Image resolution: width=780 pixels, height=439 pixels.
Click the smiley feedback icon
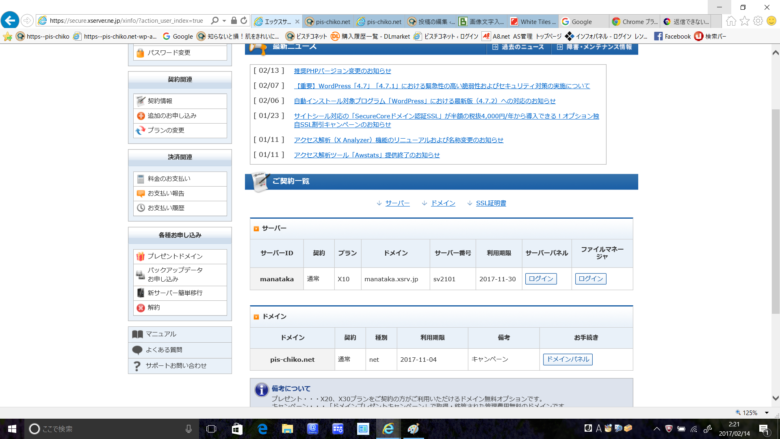[x=771, y=21]
